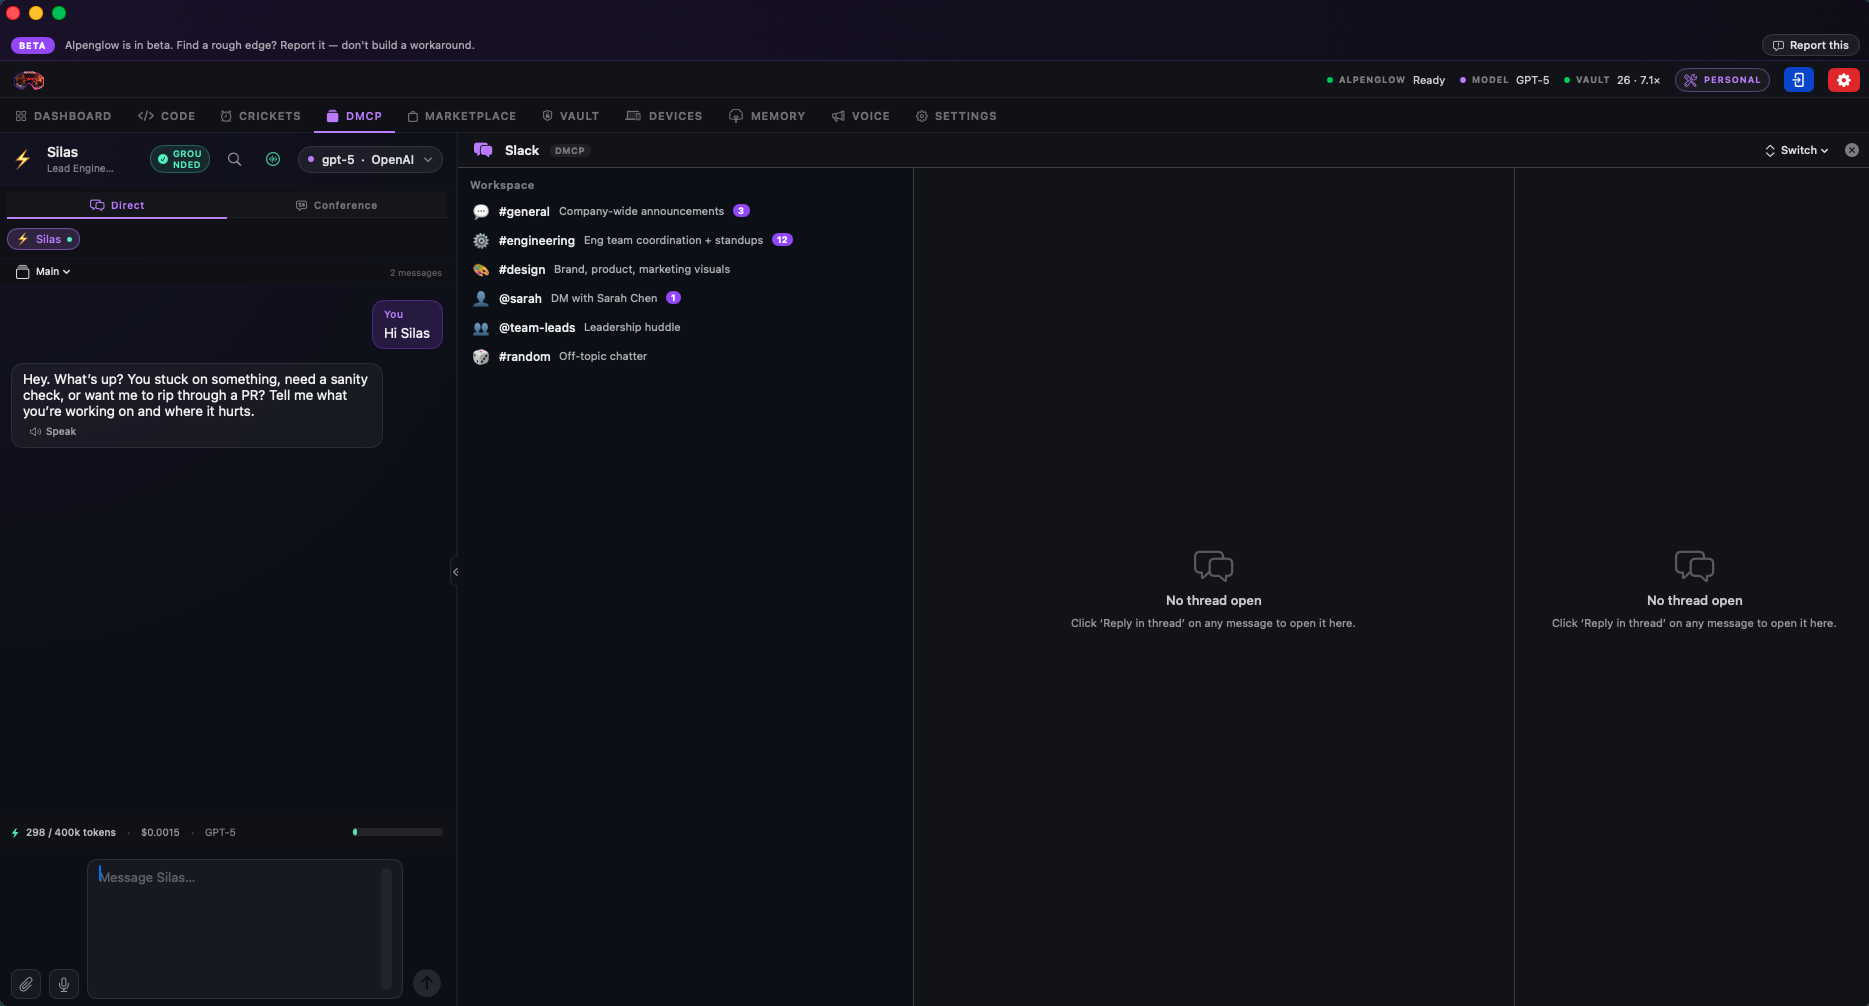Click the Slack chat bubbles icon
This screenshot has width=1869, height=1006.
tap(483, 150)
